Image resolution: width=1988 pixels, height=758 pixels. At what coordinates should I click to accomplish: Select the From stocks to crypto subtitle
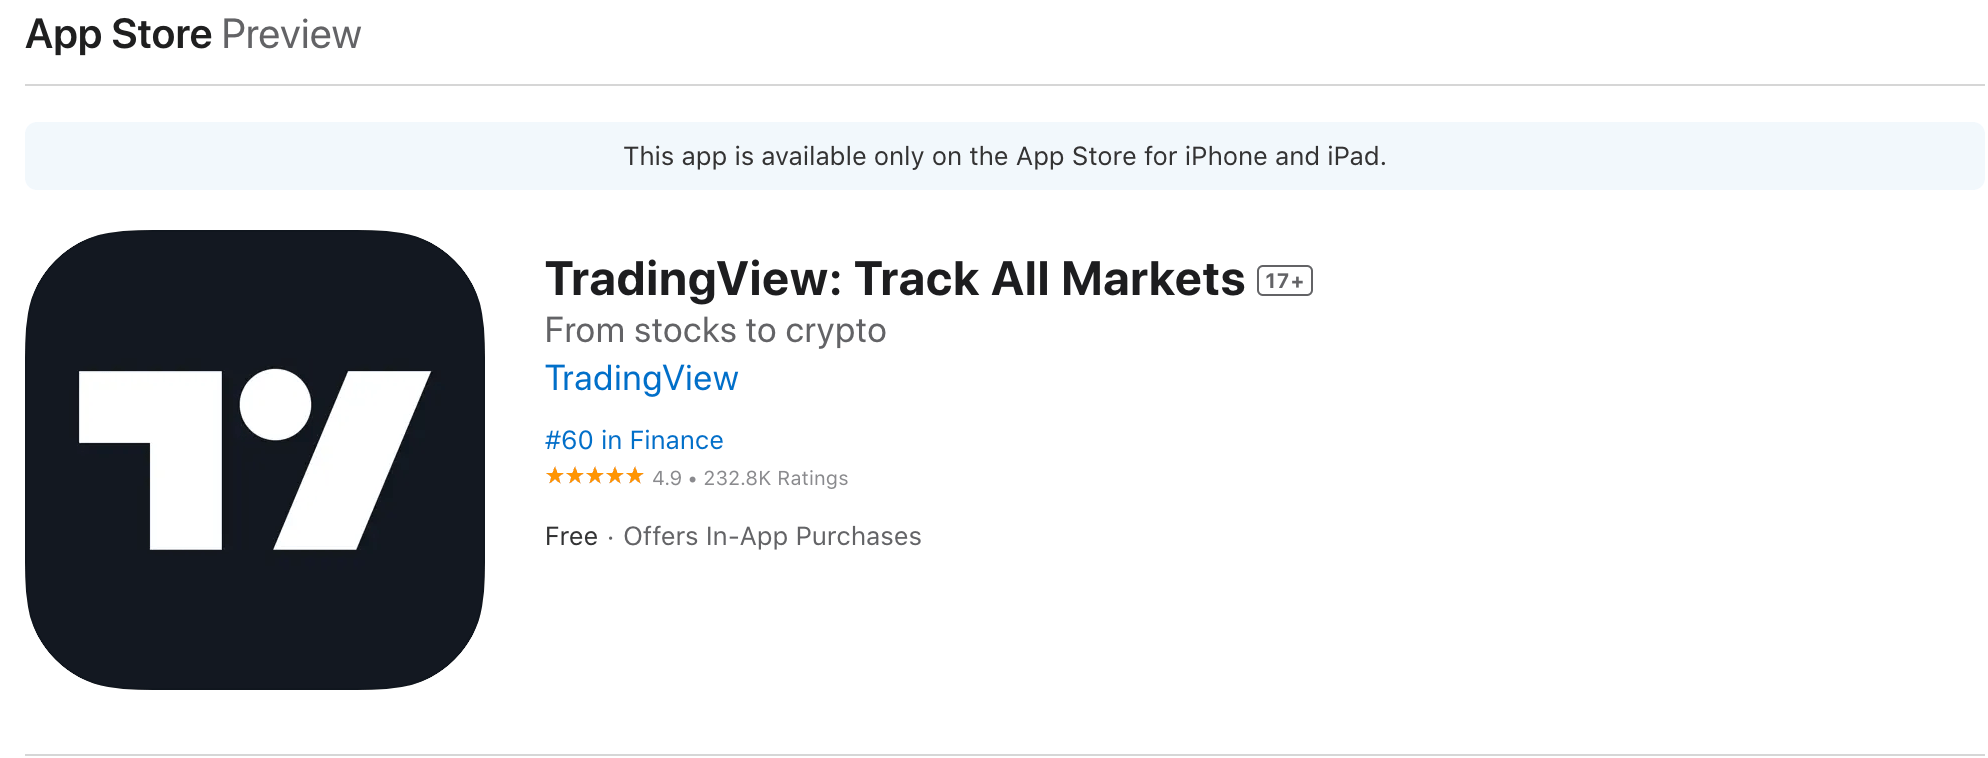pos(715,330)
